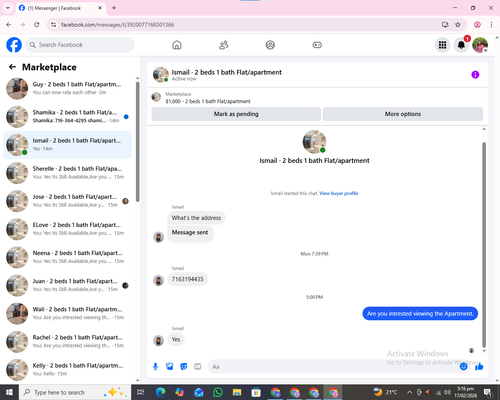Open Microsoft Edge from the taskbar
This screenshot has height=400, width=500.
[x=160, y=392]
